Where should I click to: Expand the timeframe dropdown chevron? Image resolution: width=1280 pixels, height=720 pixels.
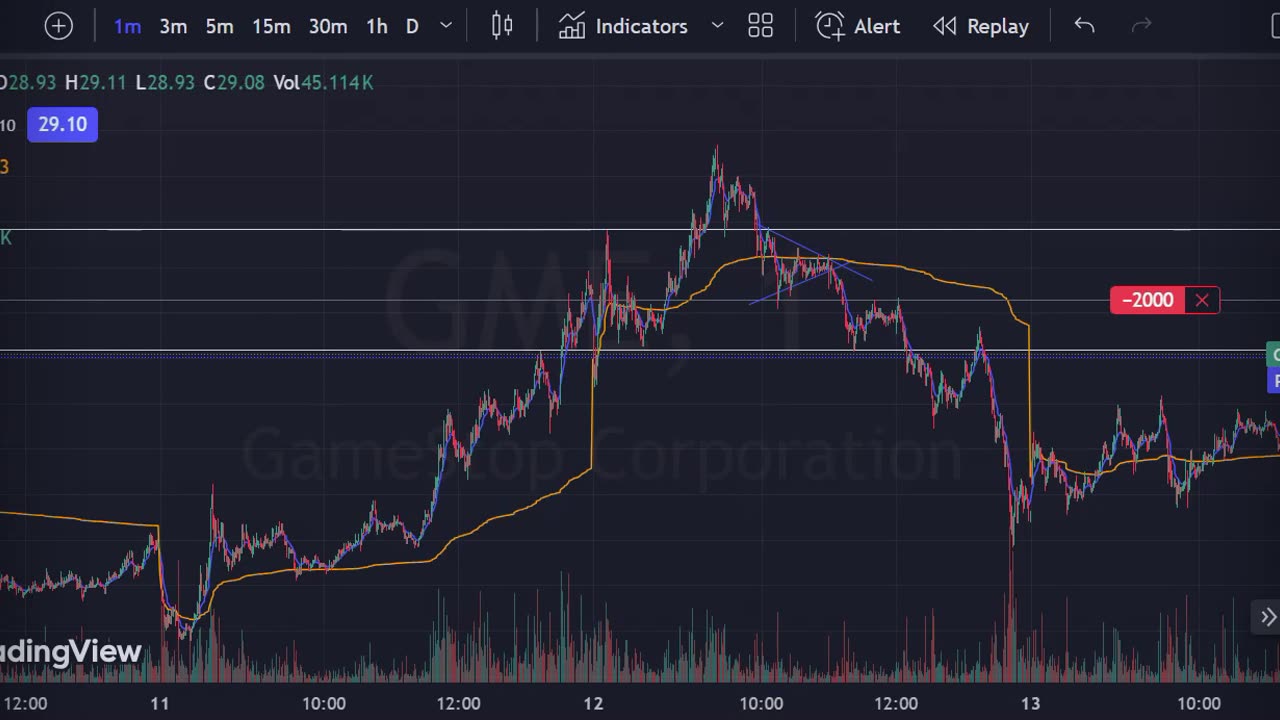coord(446,26)
